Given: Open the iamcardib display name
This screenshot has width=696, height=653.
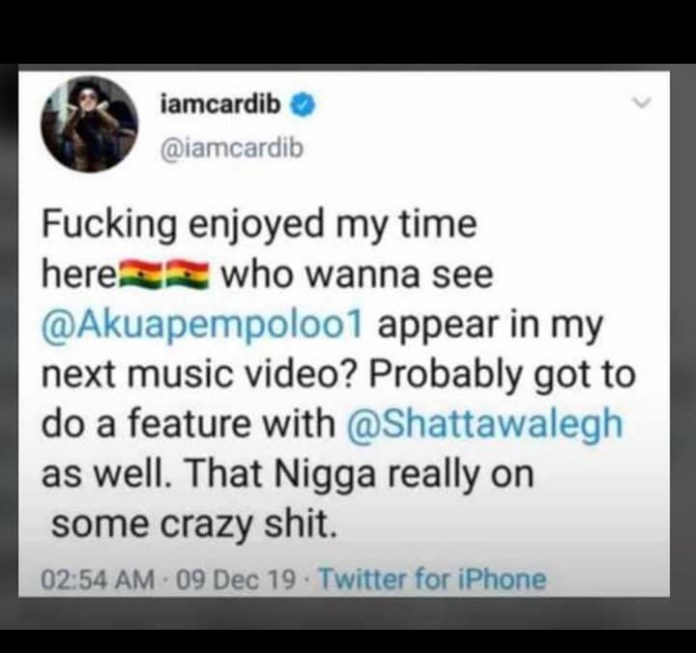Looking at the screenshot, I should [x=221, y=104].
